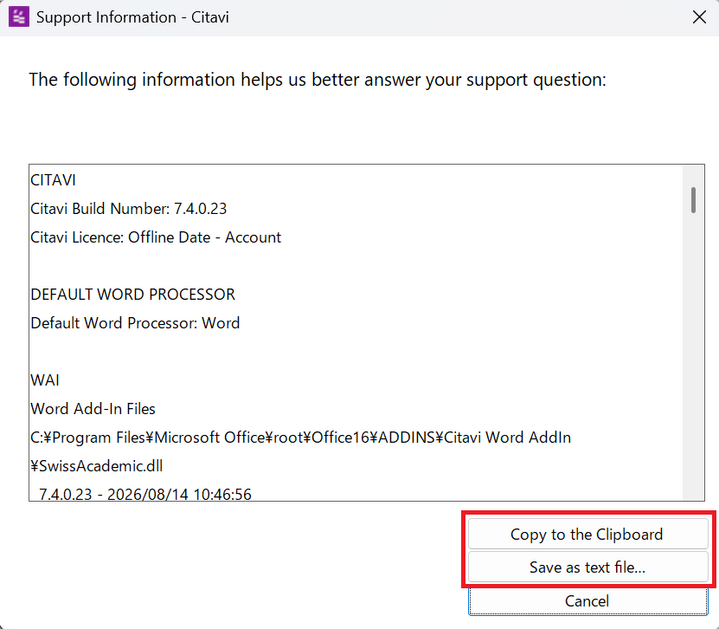Click the Copy to the Clipboard button
Viewport: 719px width, 629px height.
(587, 534)
